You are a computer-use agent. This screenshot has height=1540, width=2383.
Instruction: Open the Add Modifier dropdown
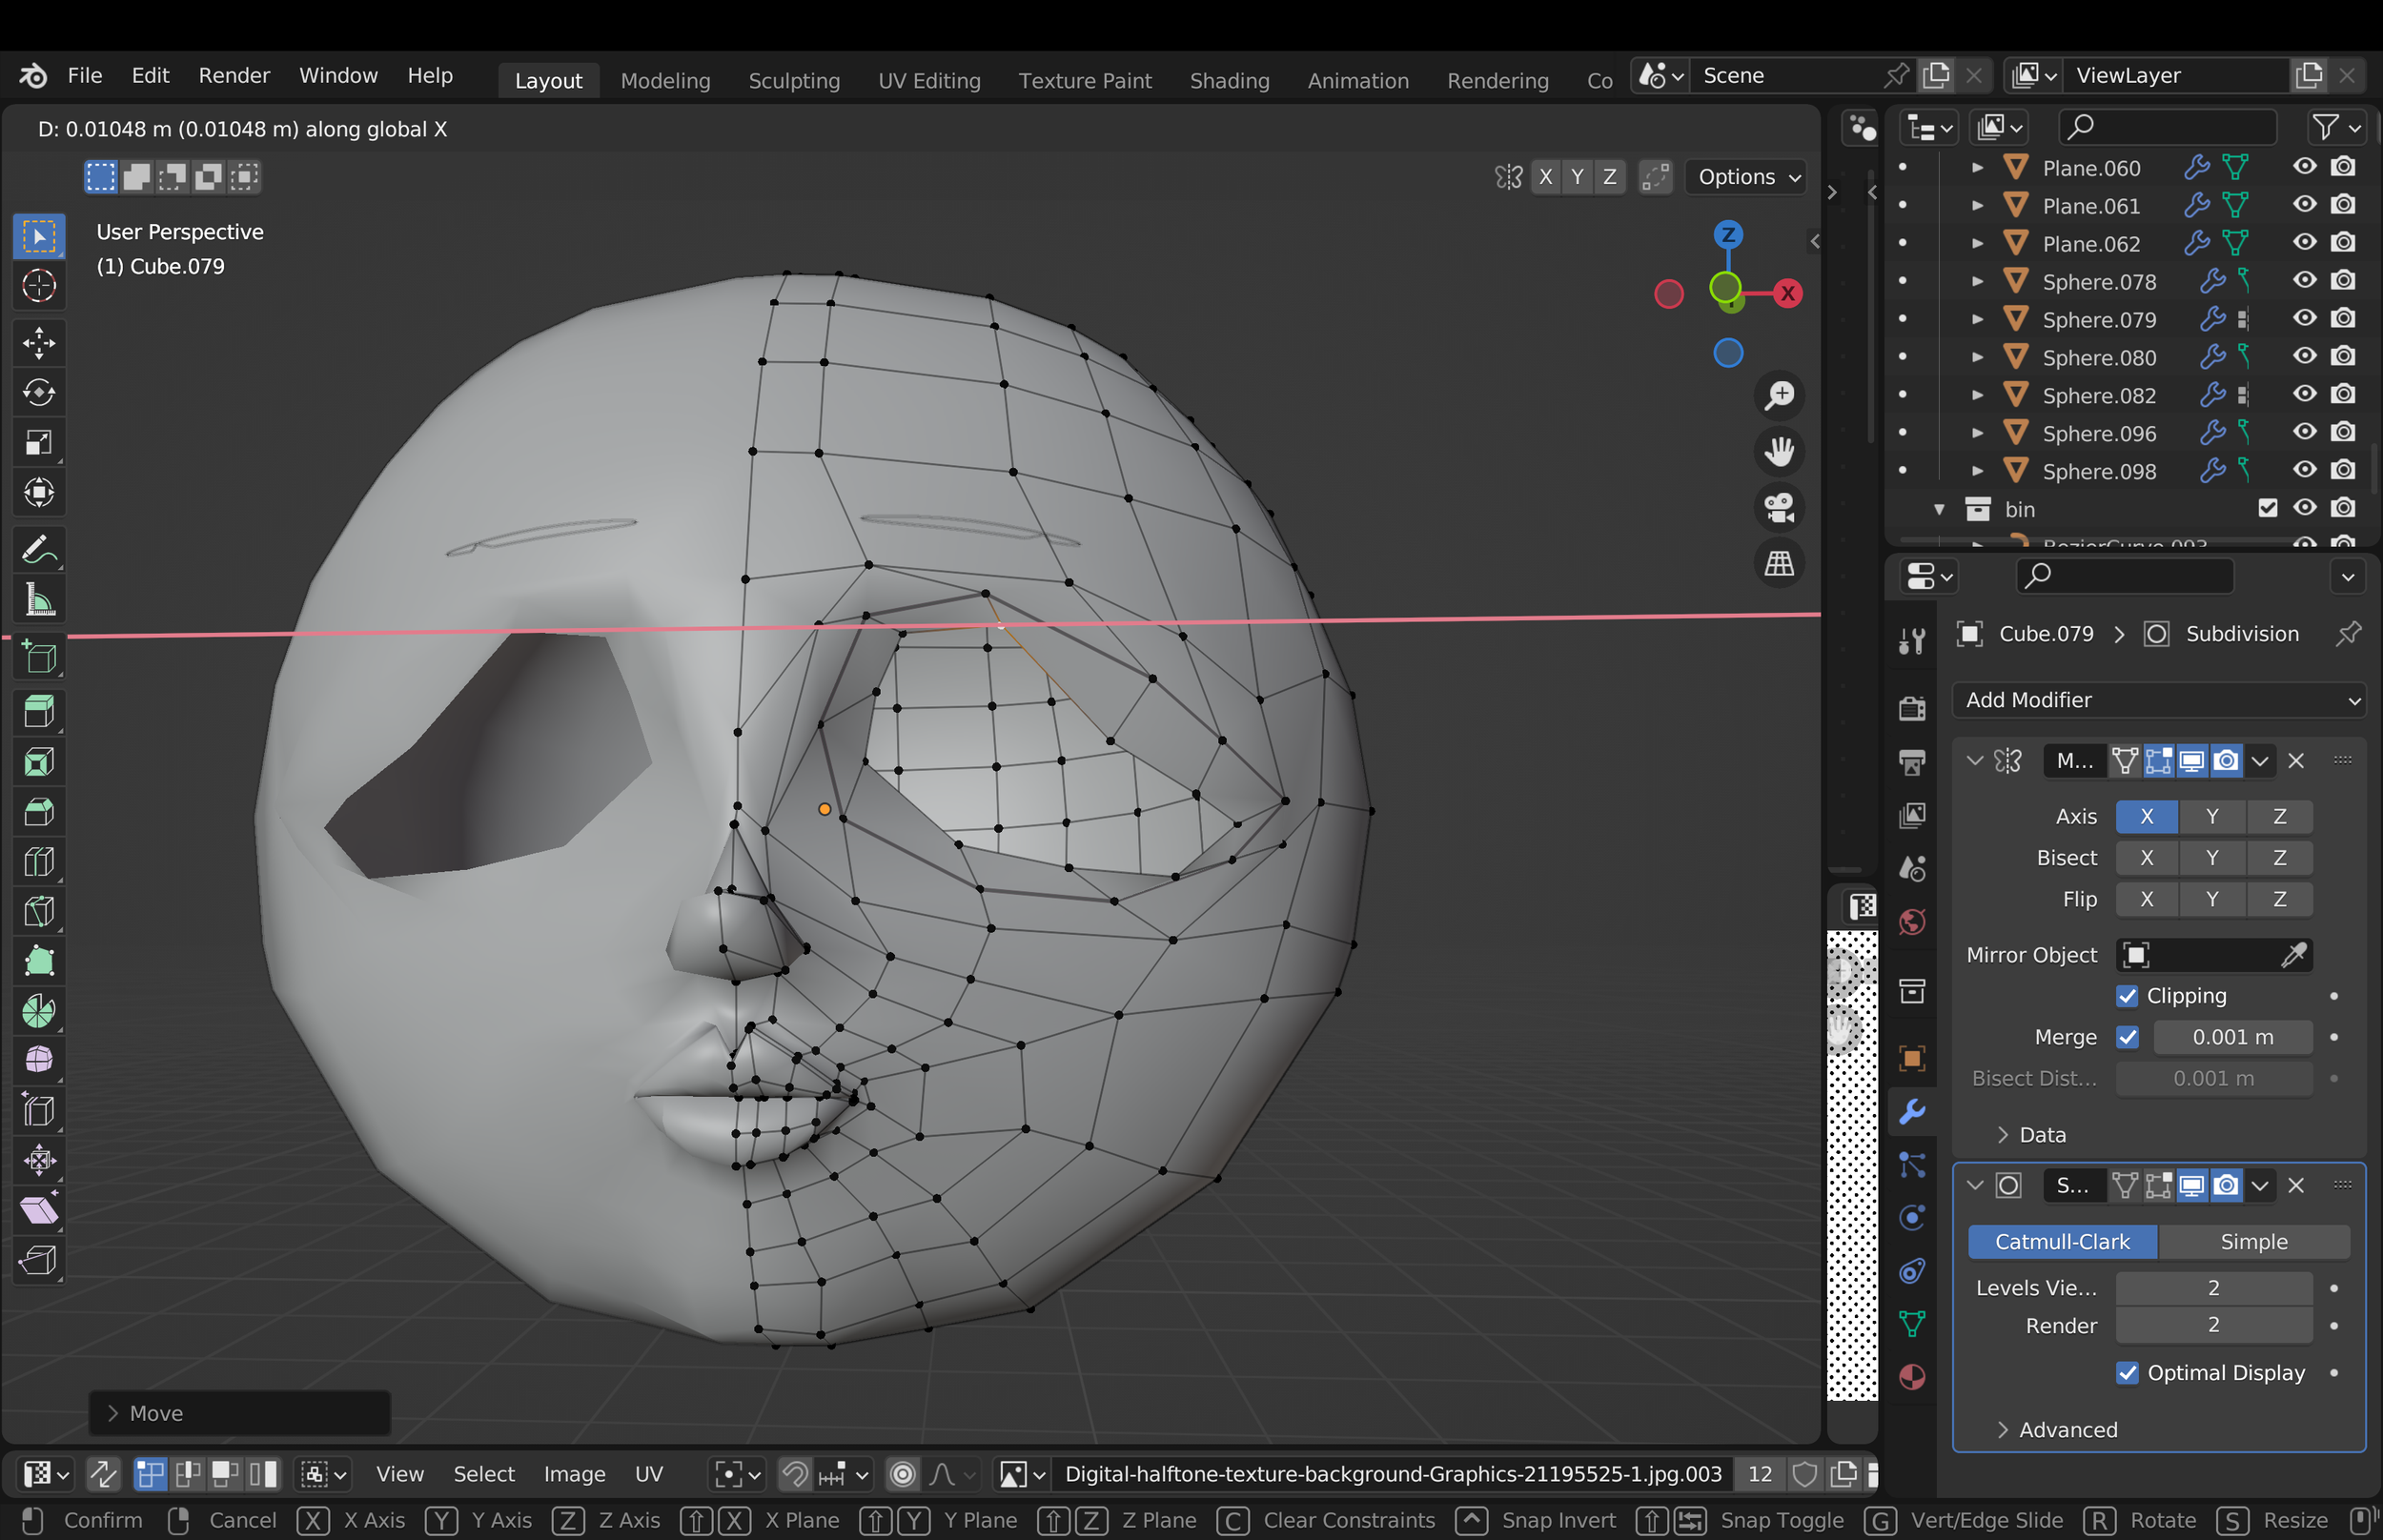coord(2158,700)
